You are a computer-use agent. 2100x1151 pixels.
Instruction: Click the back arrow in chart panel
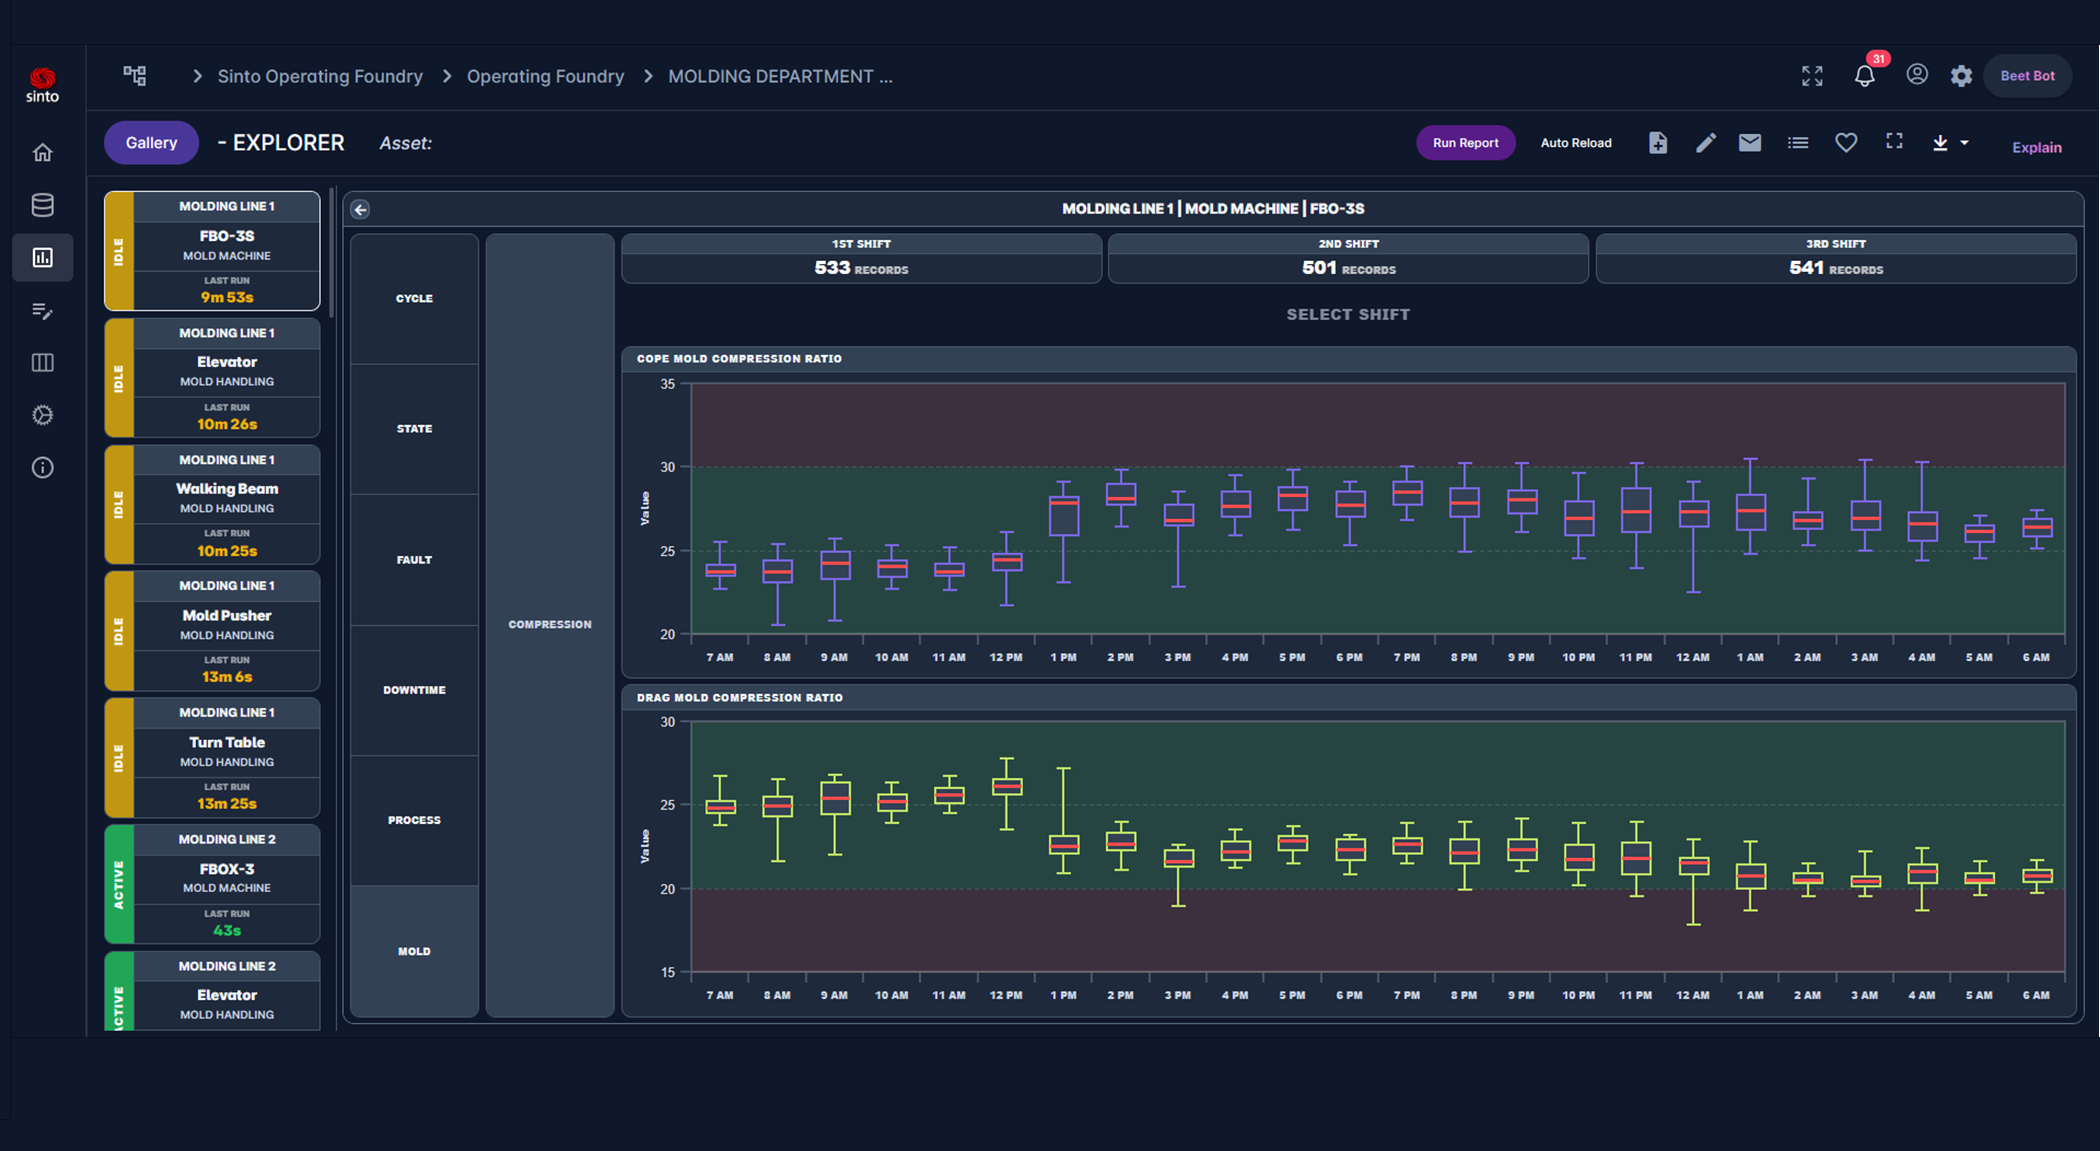tap(361, 209)
